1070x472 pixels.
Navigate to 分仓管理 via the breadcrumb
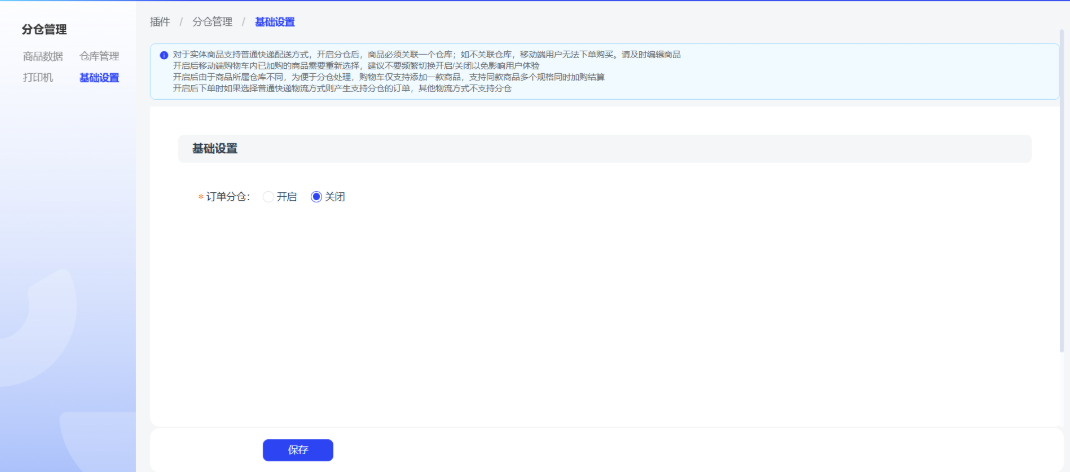coord(212,21)
